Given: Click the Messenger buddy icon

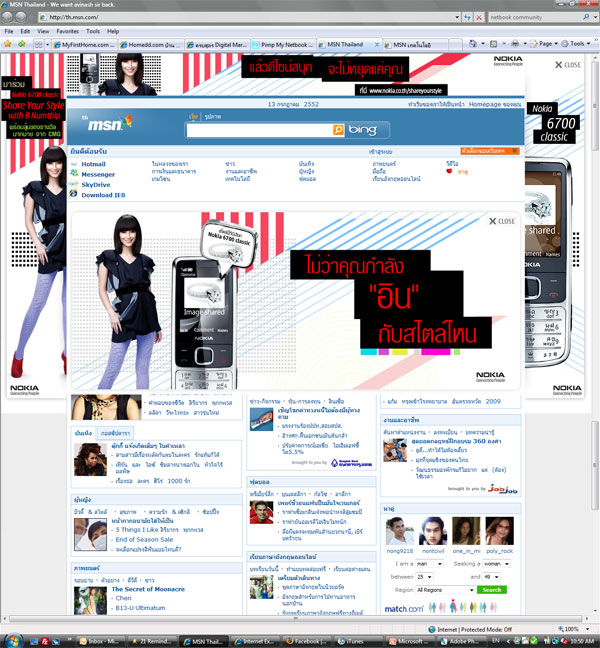Looking at the screenshot, I should click(74, 173).
